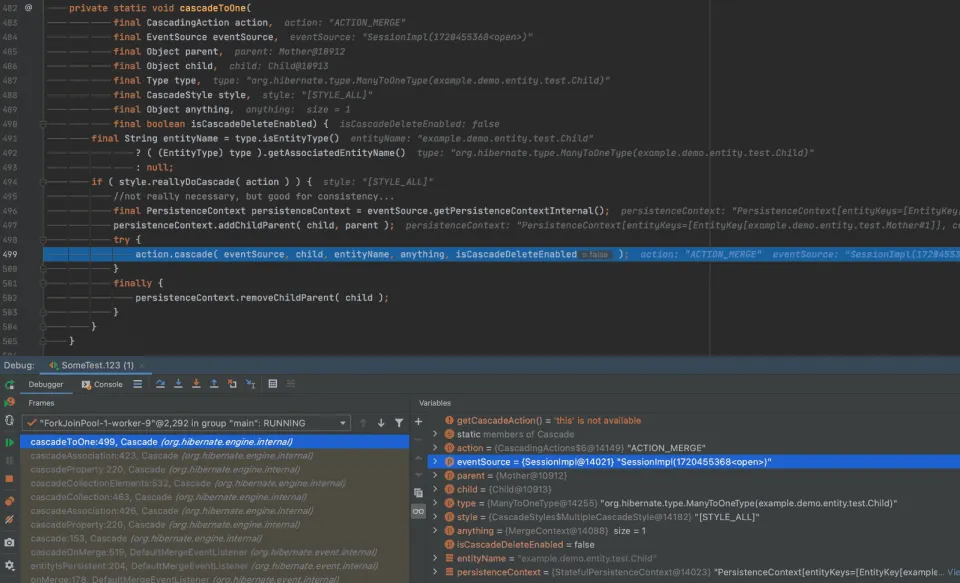Toggle the glasses watches view button
This screenshot has height=583, width=960.
click(418, 511)
